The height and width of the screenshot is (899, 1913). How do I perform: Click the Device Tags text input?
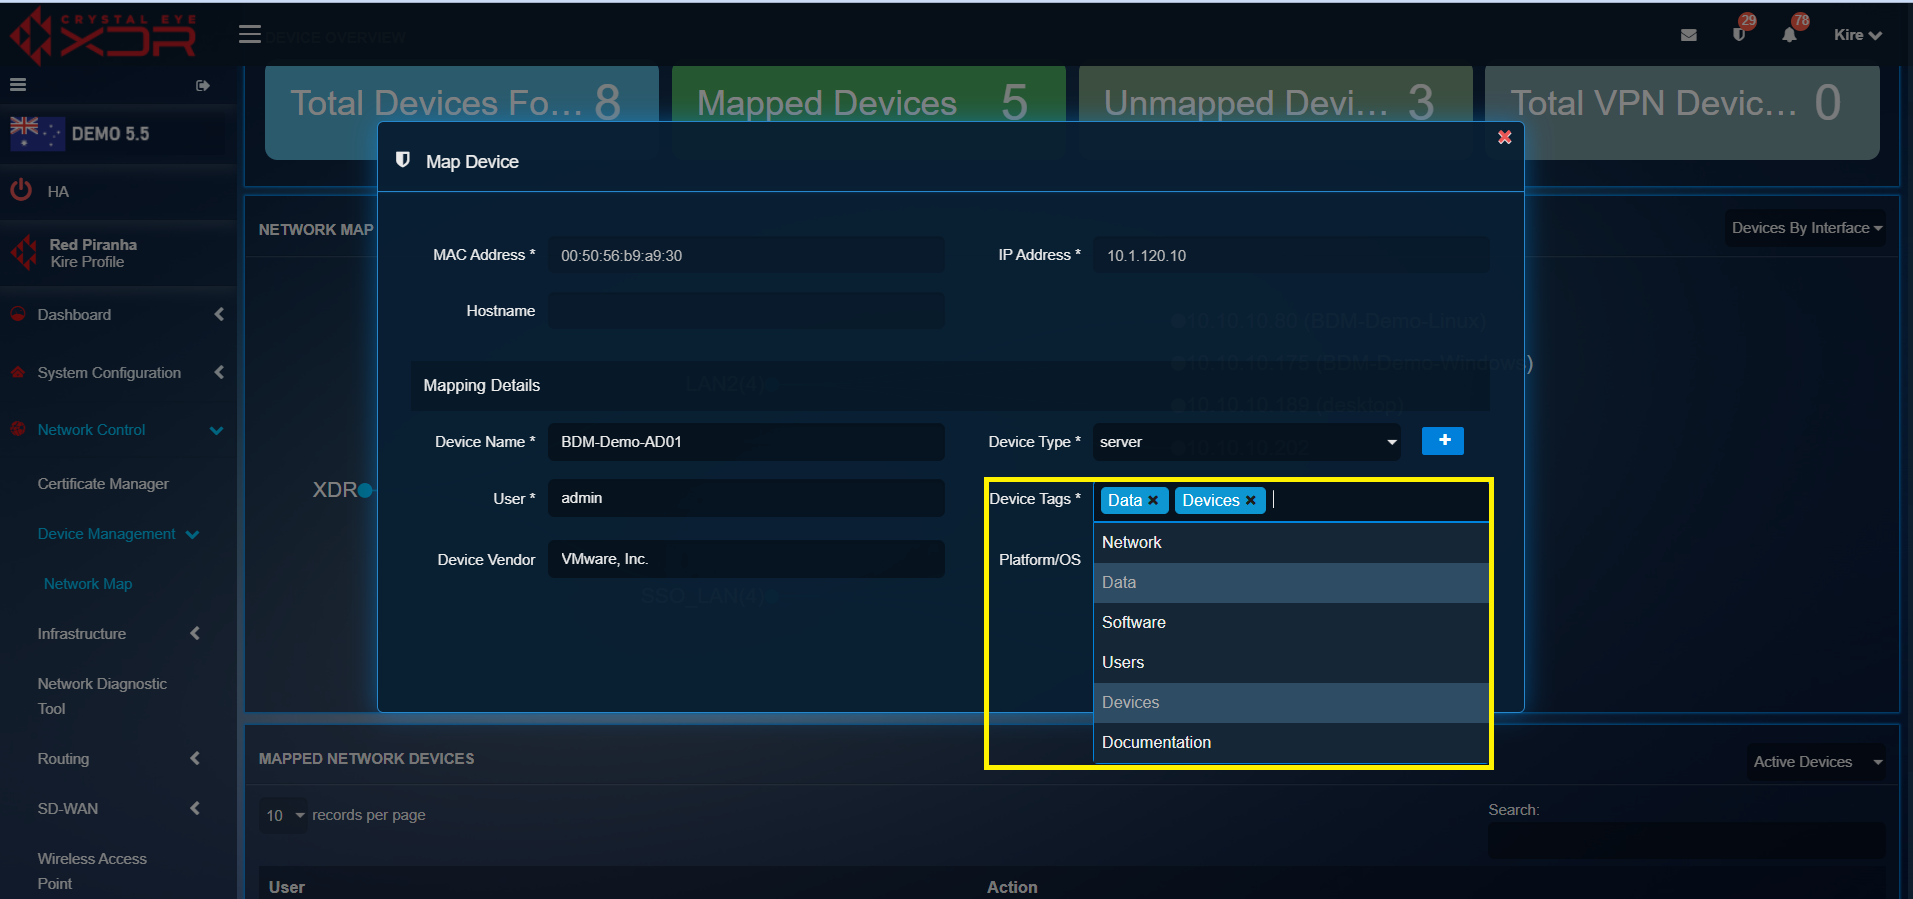(1378, 500)
